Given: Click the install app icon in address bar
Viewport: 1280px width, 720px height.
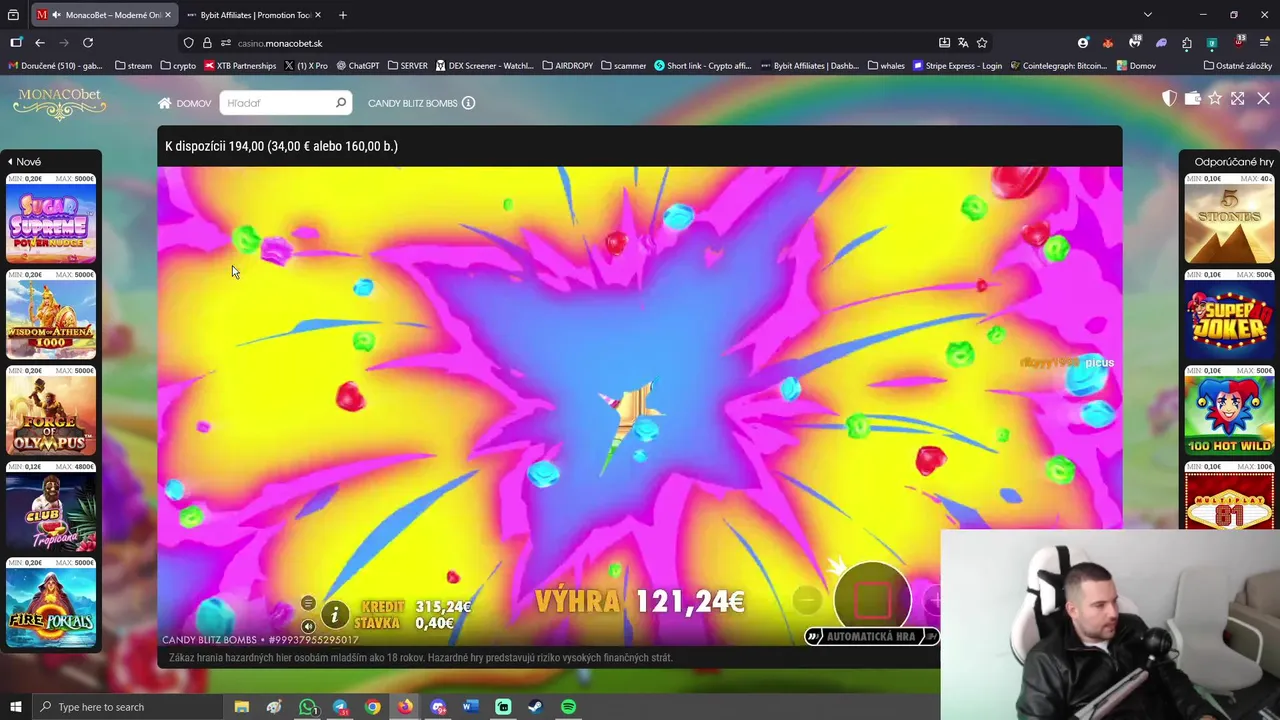Looking at the screenshot, I should (x=944, y=43).
